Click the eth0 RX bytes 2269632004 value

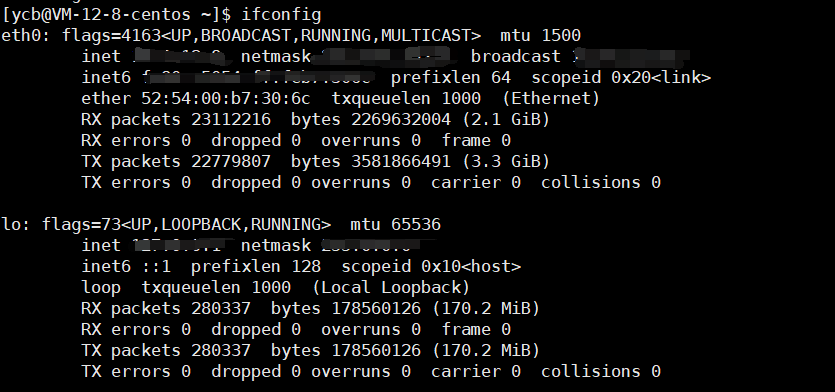[x=400, y=119]
